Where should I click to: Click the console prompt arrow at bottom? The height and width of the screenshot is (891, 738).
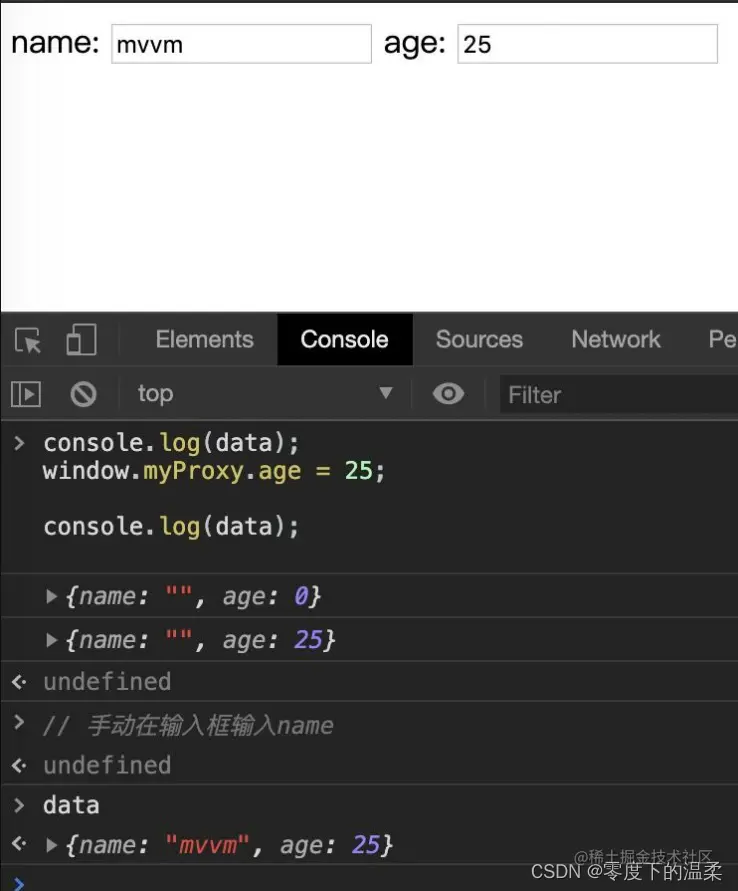click(x=19, y=884)
